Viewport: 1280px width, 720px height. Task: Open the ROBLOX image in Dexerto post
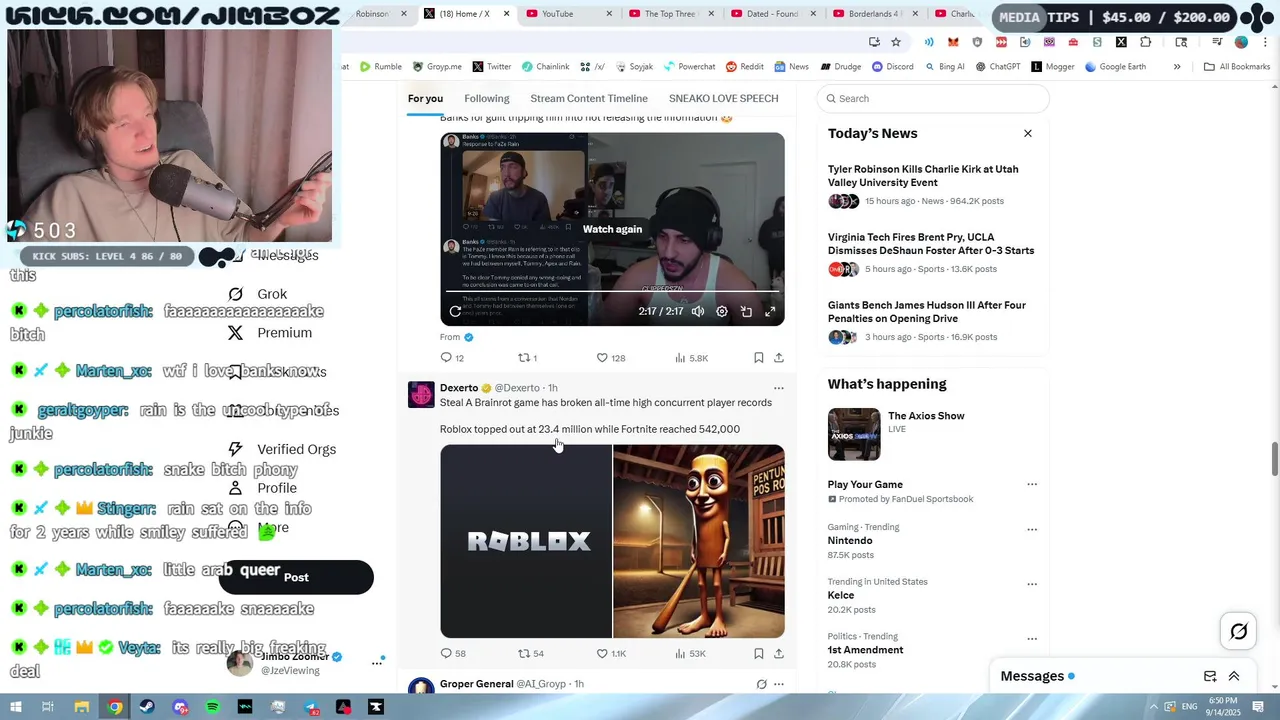click(526, 541)
